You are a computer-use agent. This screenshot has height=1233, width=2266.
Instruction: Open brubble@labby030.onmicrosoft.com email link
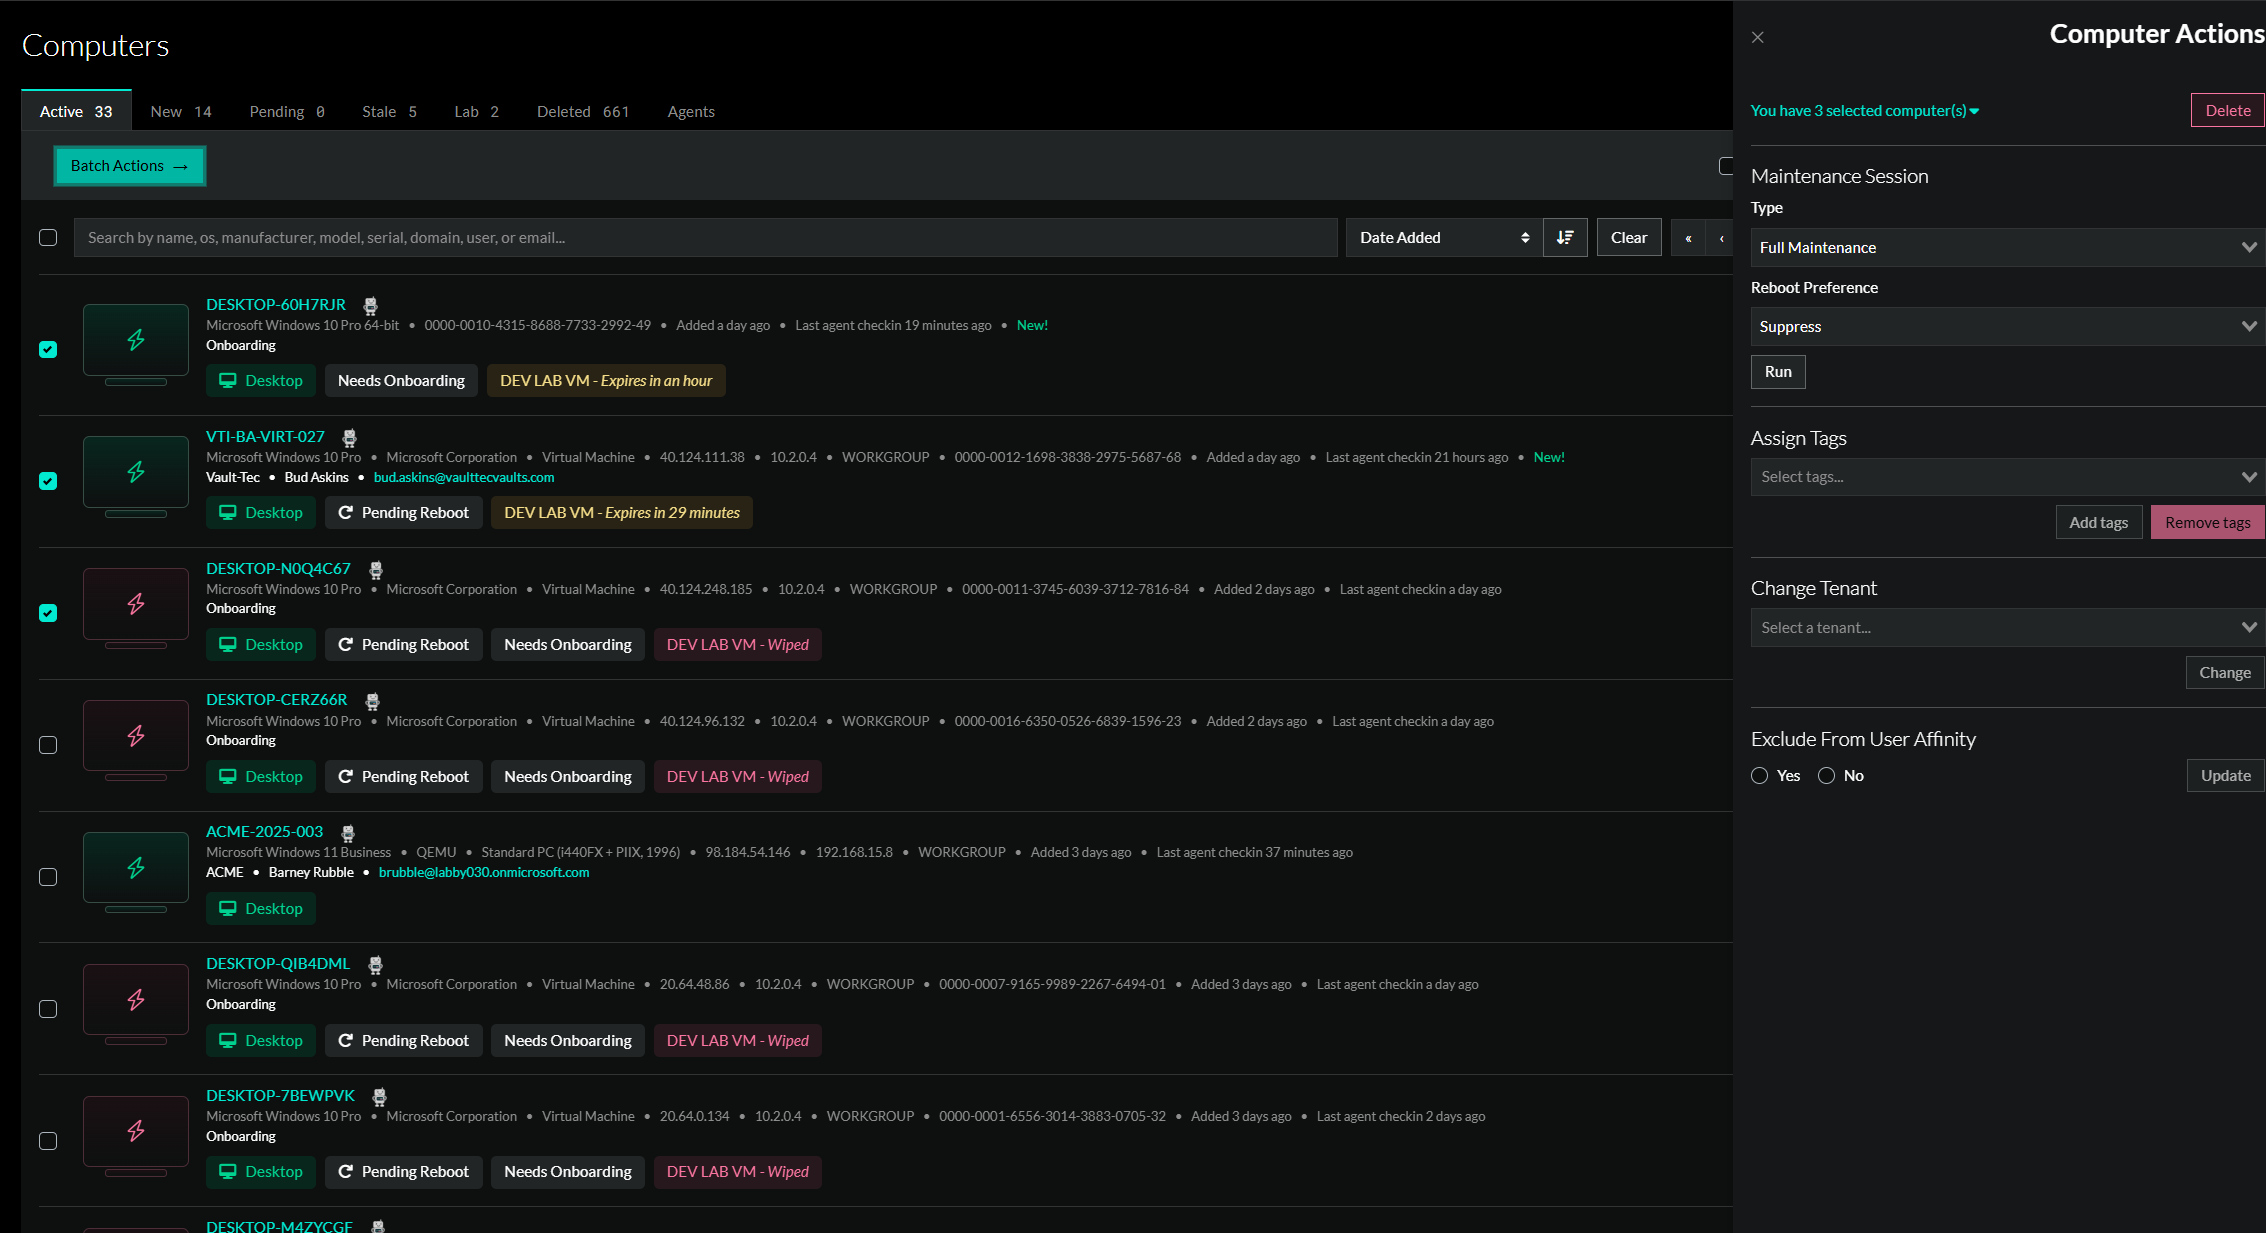pyautogui.click(x=484, y=873)
